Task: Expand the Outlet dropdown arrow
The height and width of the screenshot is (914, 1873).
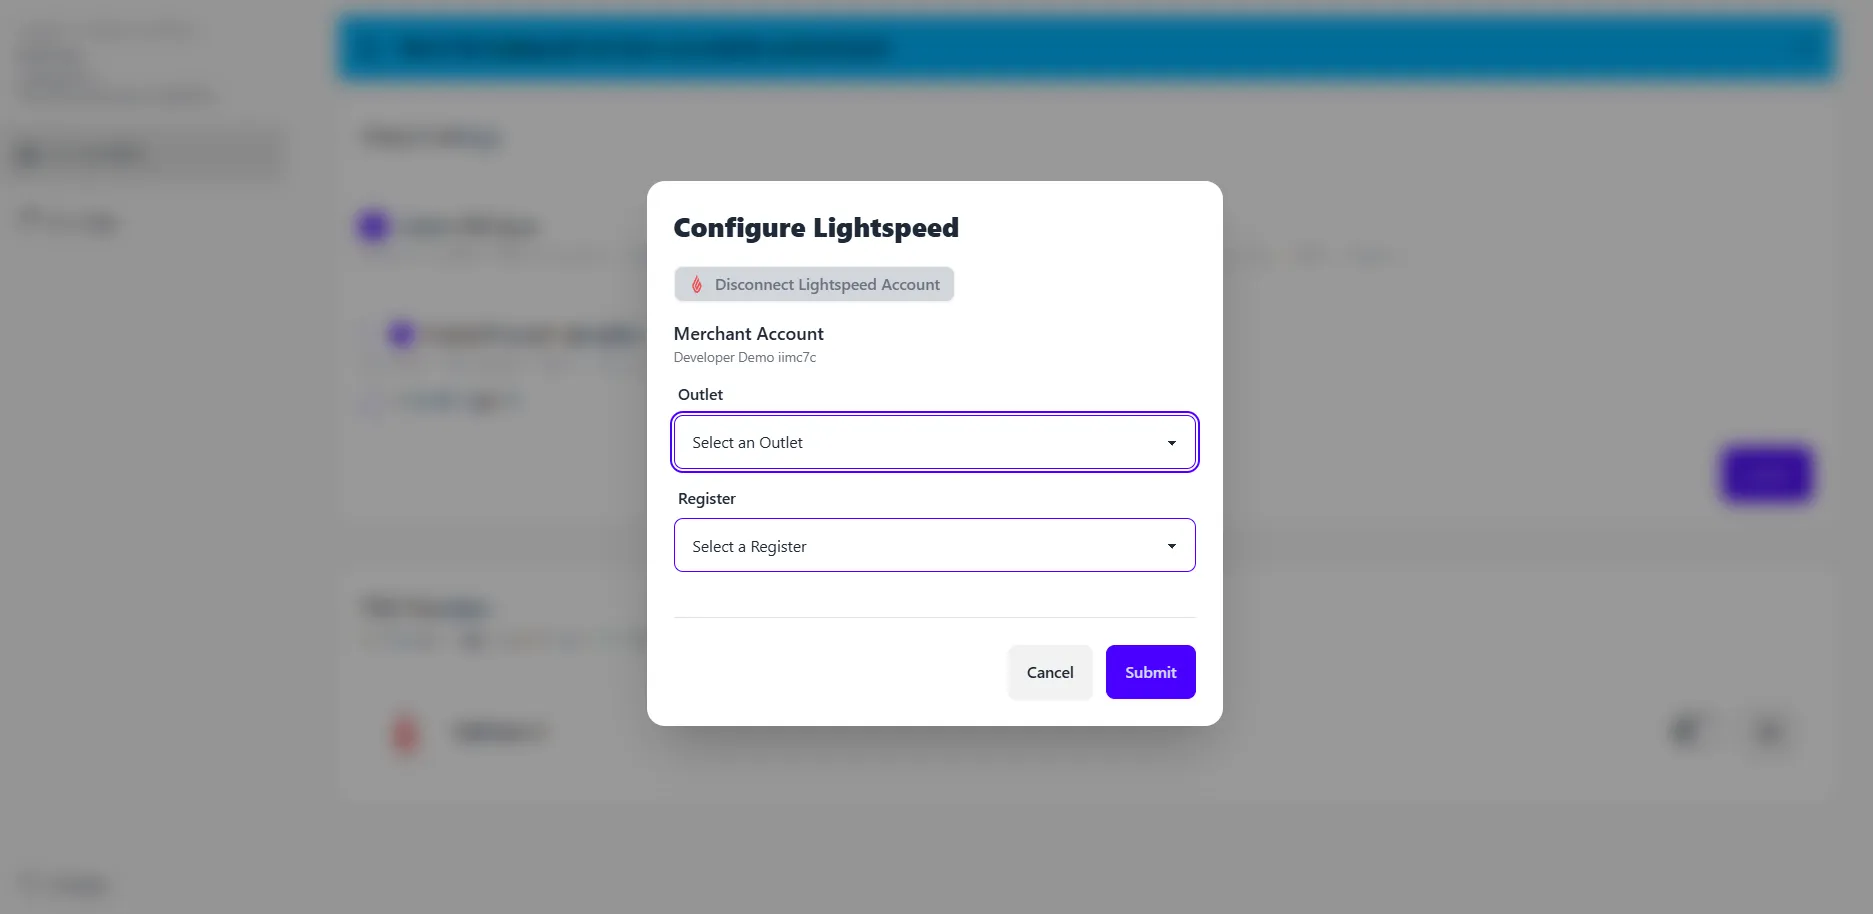Action: pos(1172,443)
